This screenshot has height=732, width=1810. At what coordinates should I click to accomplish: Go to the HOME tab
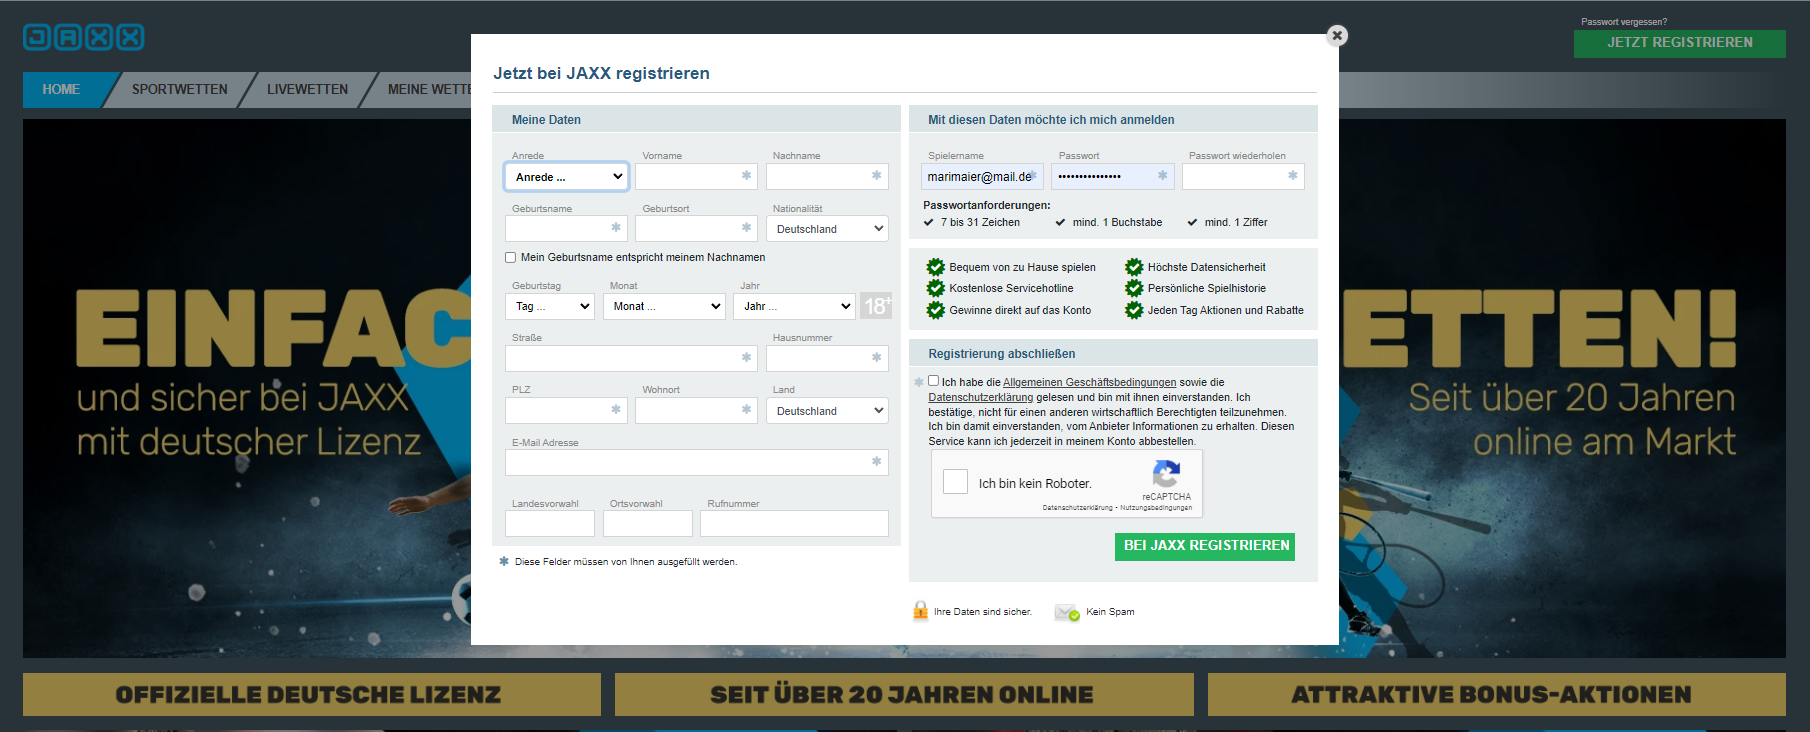(61, 89)
